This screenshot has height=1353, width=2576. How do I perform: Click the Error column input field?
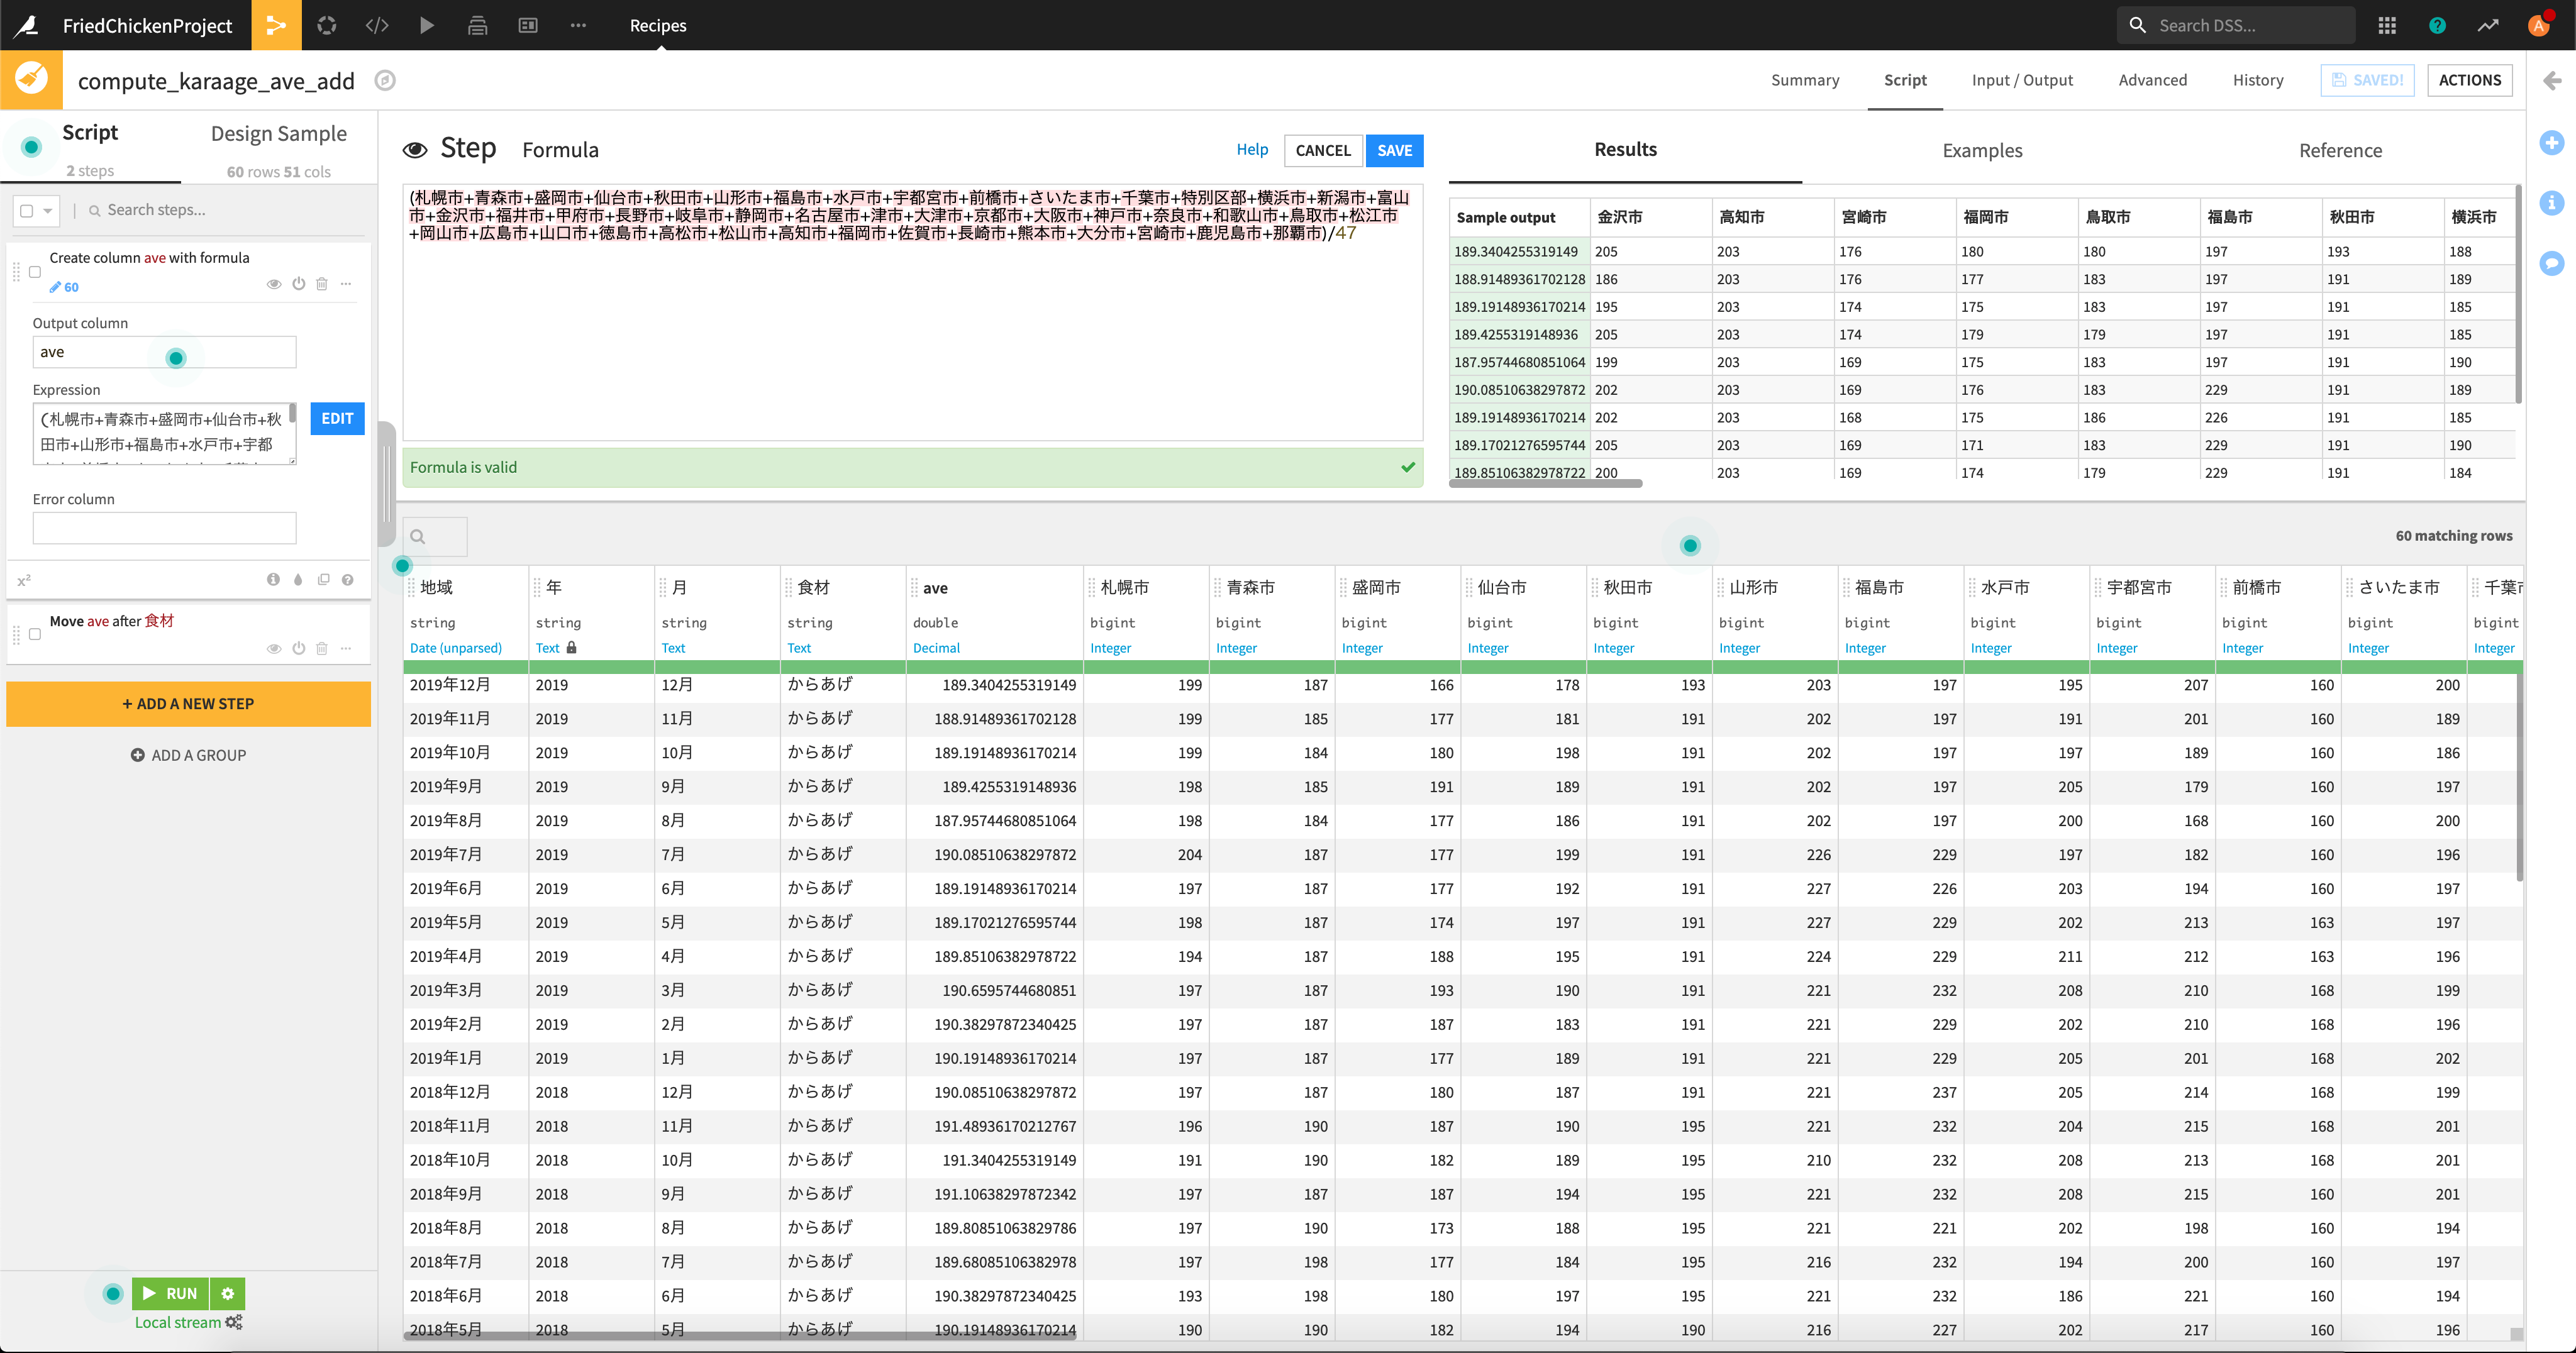coord(164,528)
